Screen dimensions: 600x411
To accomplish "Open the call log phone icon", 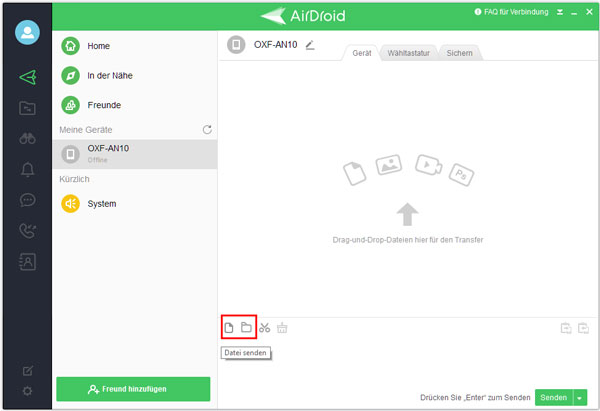I will (27, 231).
